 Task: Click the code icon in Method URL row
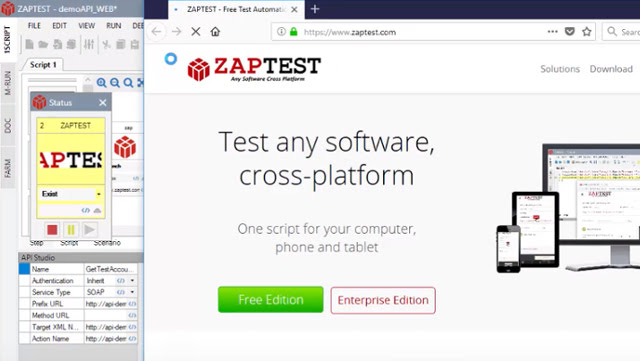click(132, 315)
